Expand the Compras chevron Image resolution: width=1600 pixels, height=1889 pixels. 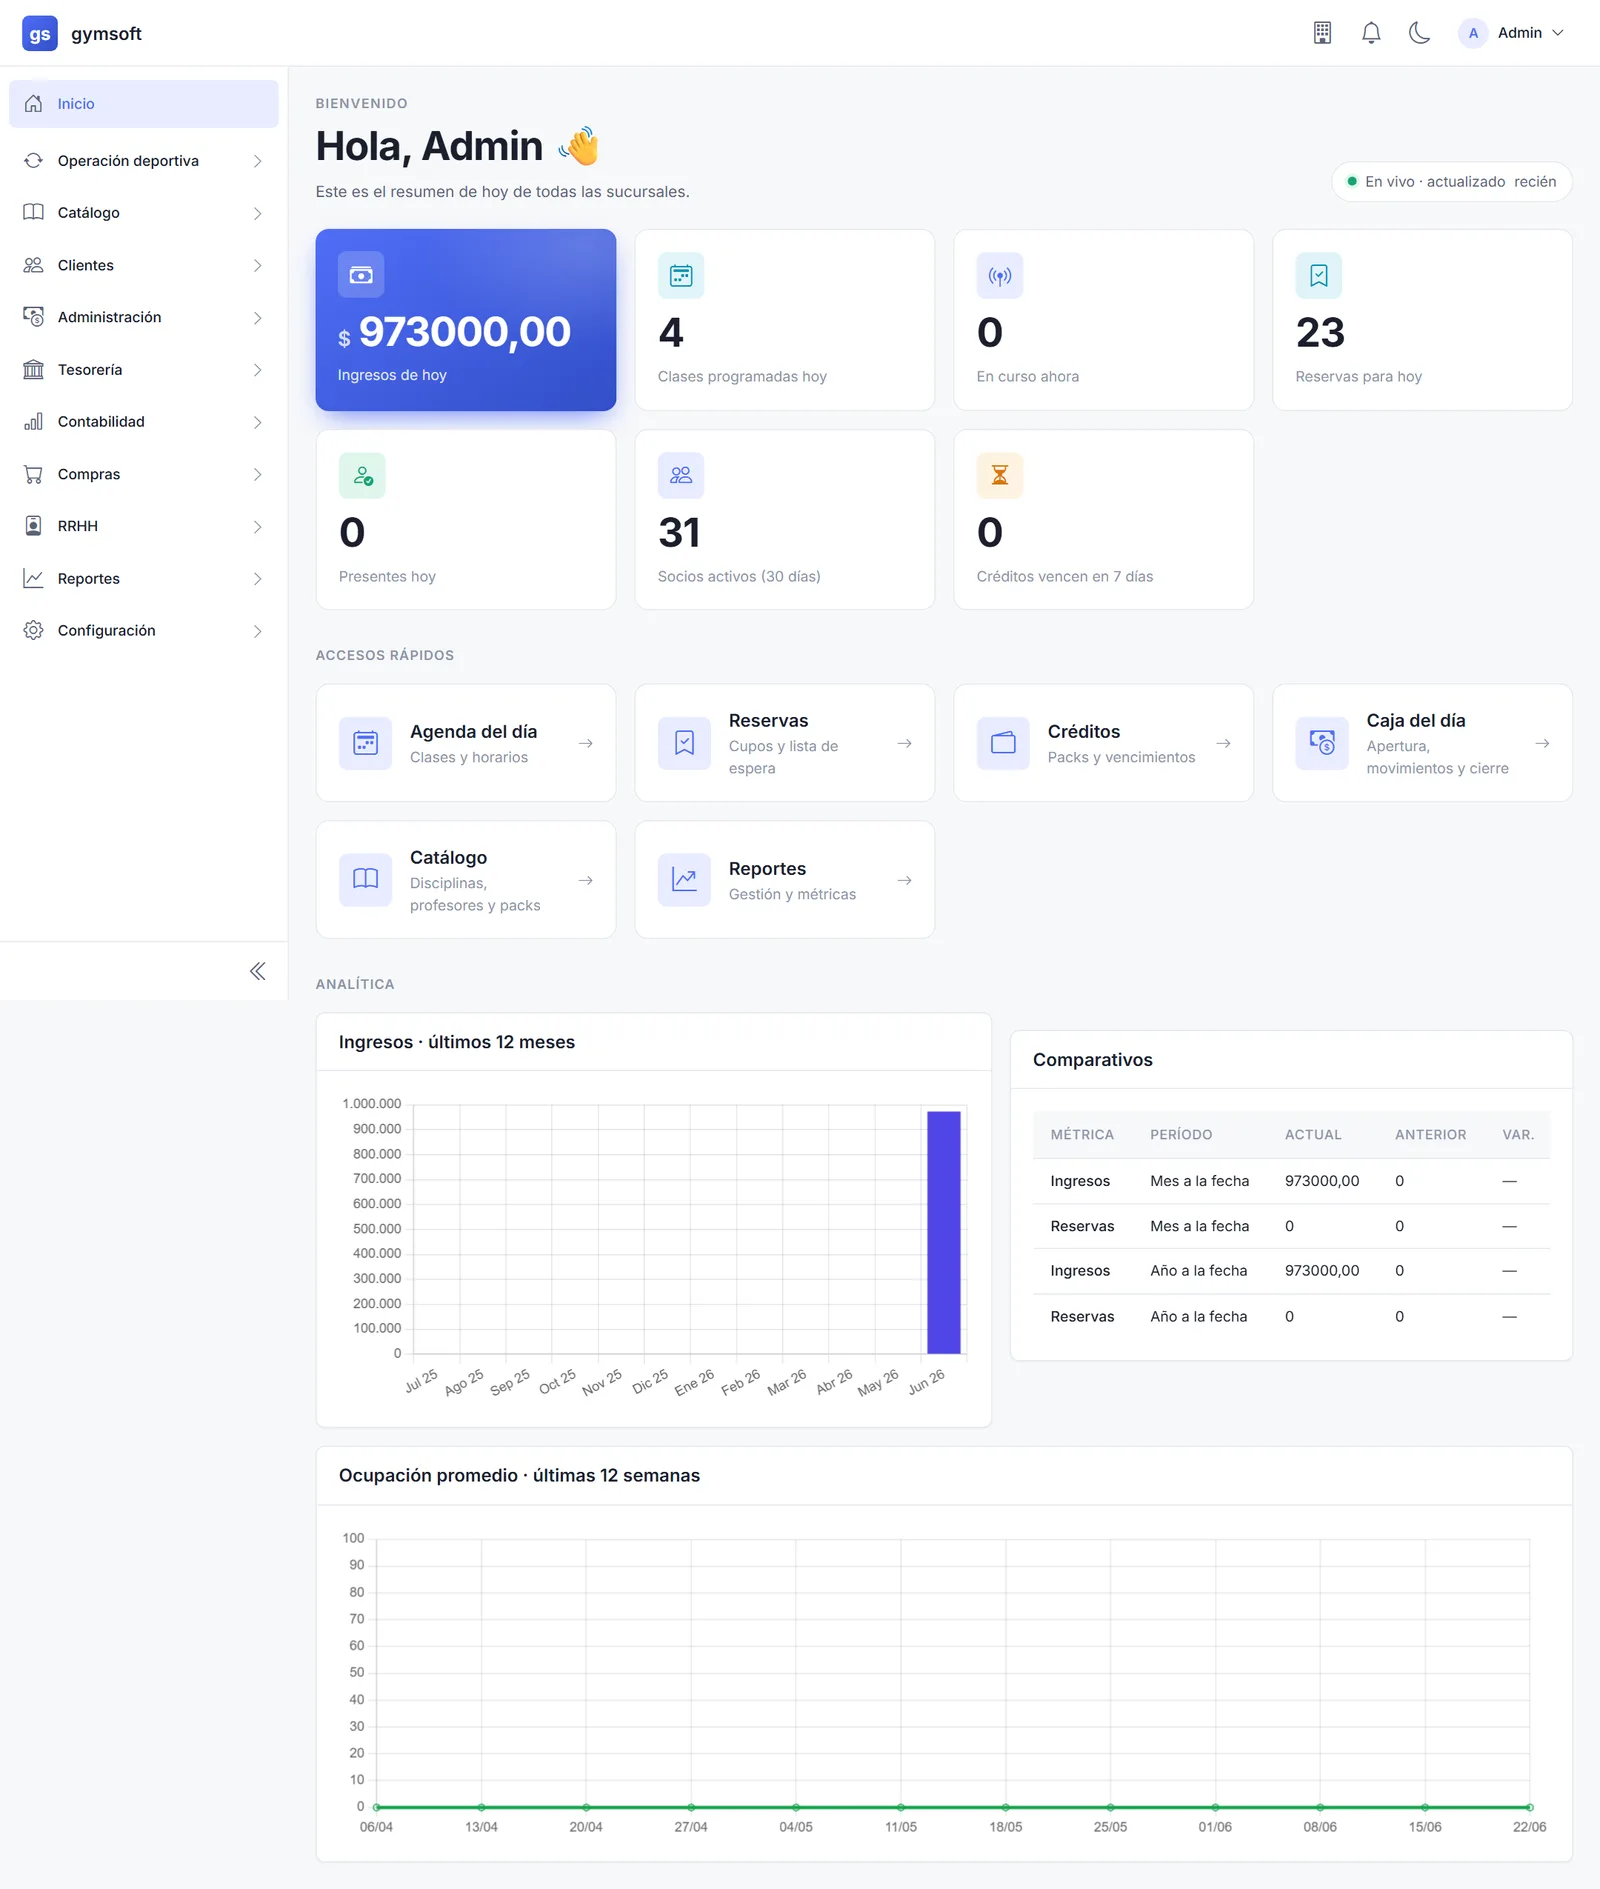[x=257, y=474]
